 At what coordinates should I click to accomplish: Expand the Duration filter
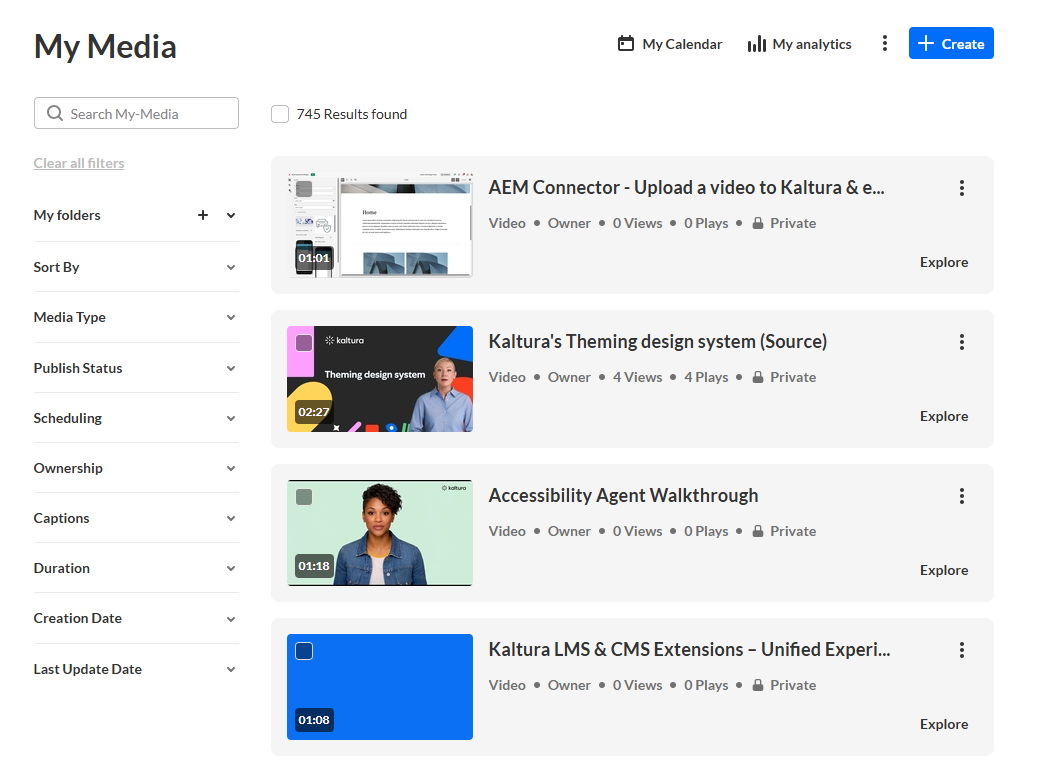point(136,568)
